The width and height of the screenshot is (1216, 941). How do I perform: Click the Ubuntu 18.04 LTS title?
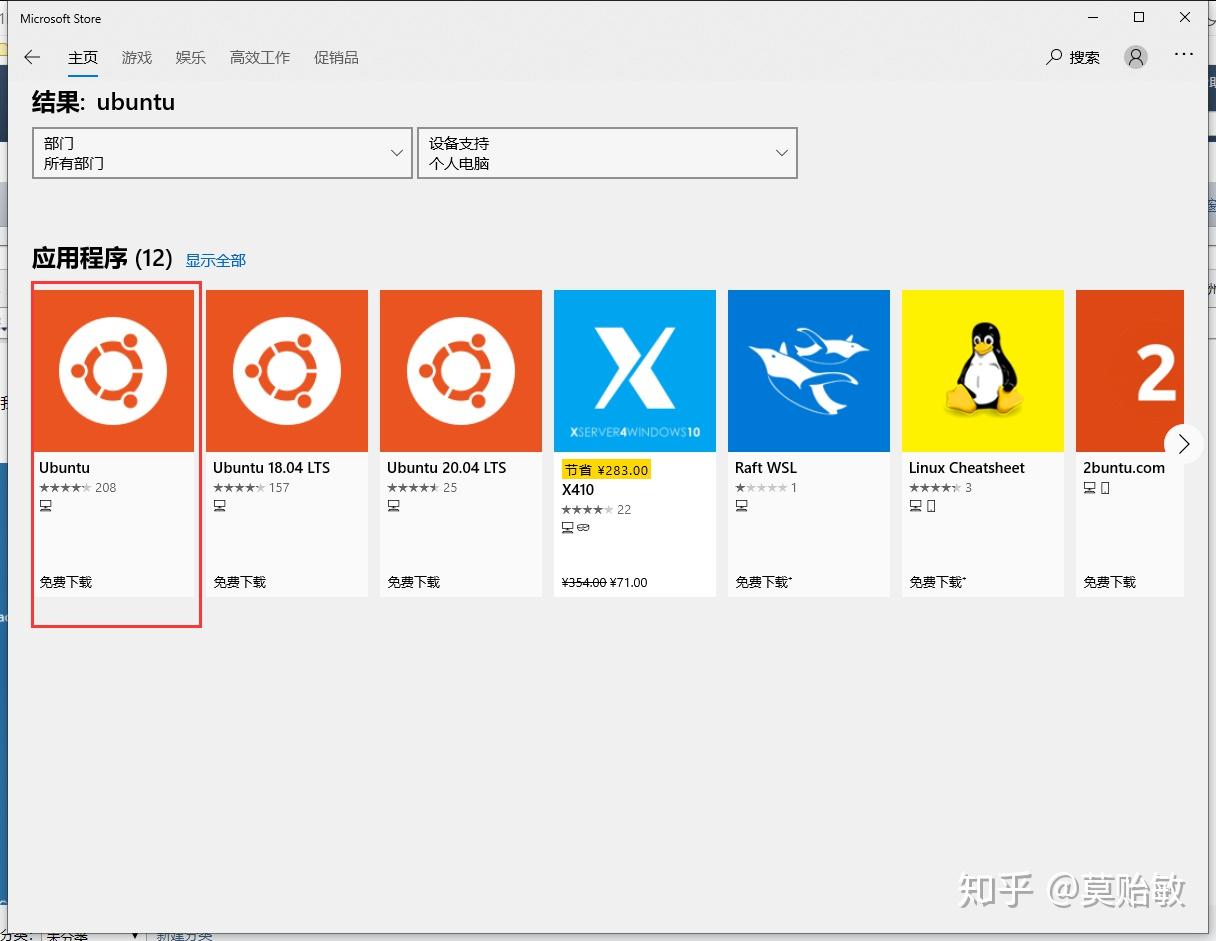(x=271, y=468)
